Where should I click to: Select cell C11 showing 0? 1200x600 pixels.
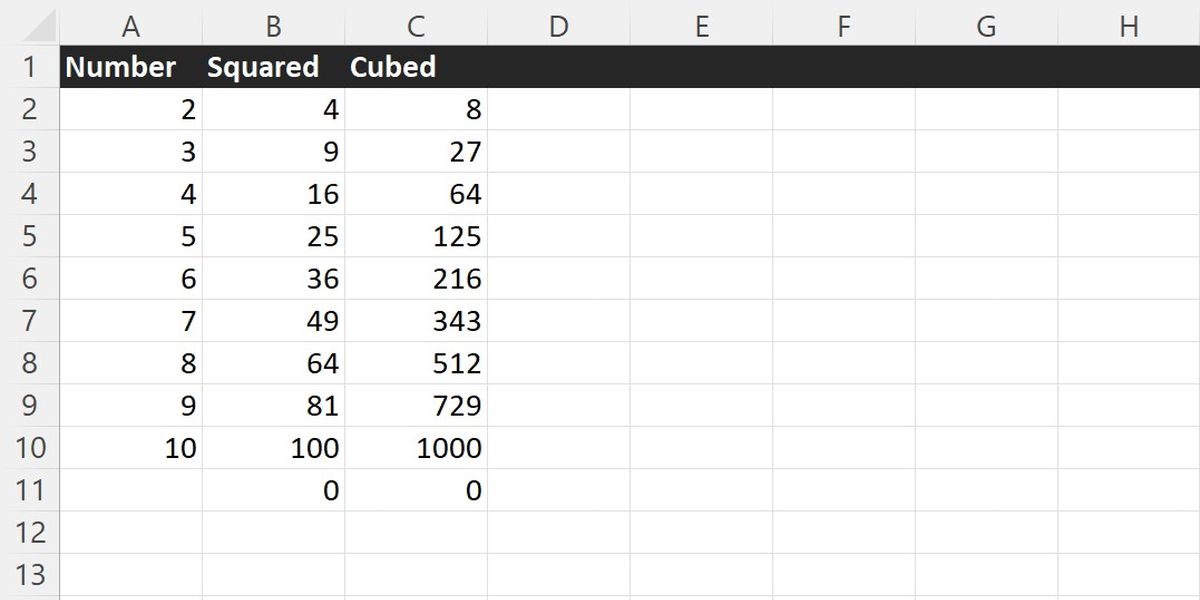[x=416, y=490]
